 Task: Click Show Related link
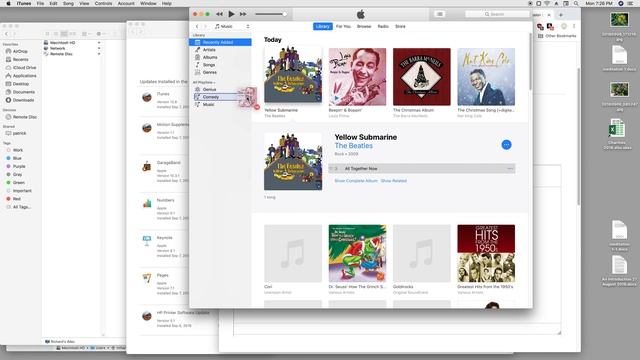pyautogui.click(x=393, y=180)
